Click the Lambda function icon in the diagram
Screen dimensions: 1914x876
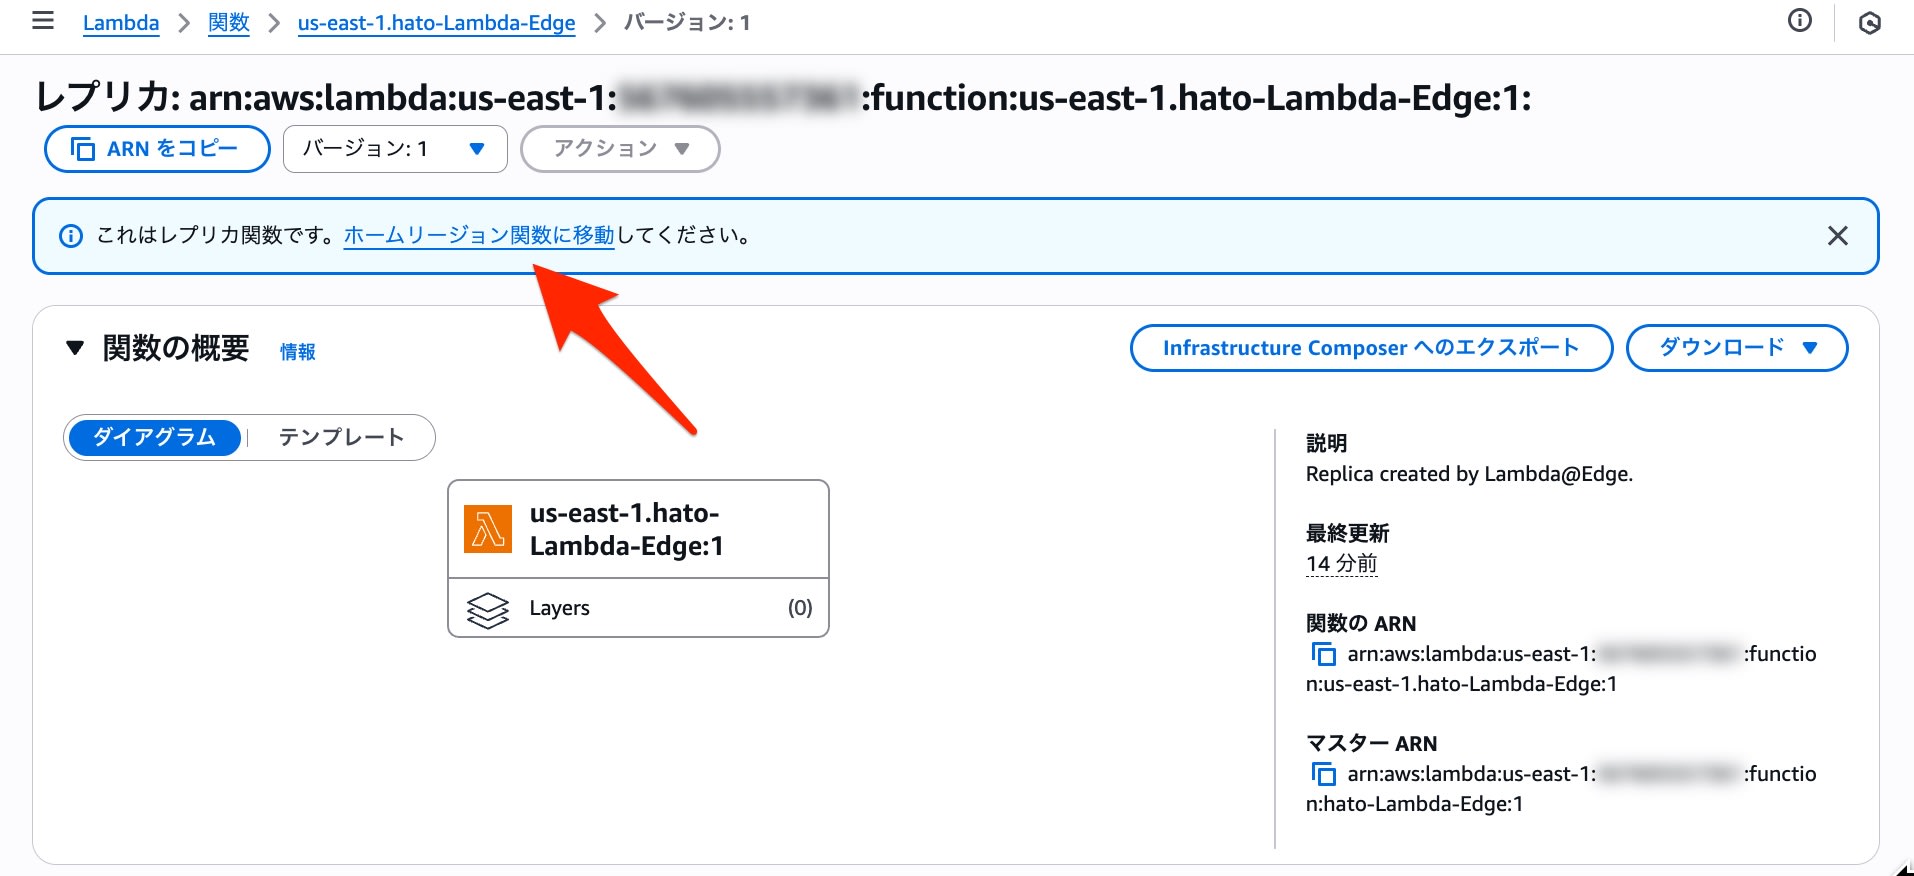[x=488, y=529]
